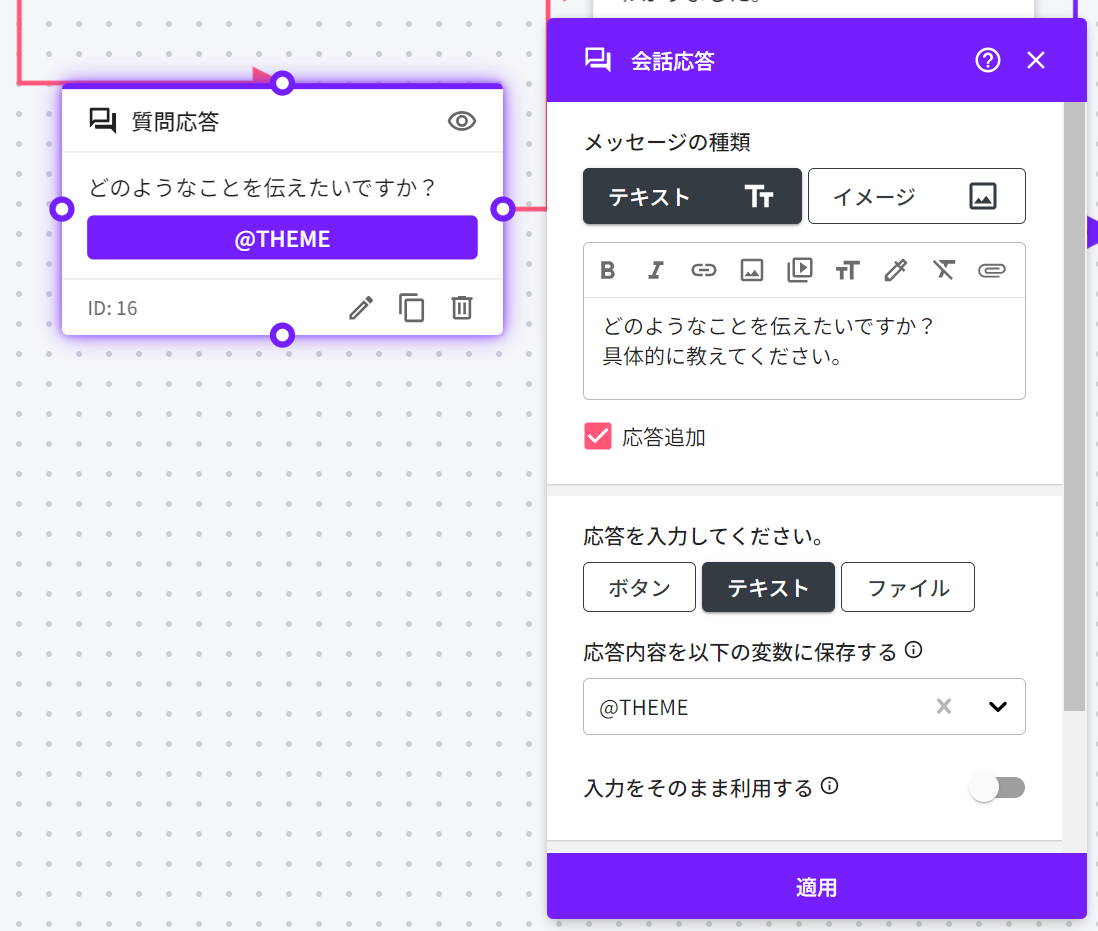Screen dimensions: 1098x931
Task: Click the insert video icon
Action: click(x=800, y=270)
